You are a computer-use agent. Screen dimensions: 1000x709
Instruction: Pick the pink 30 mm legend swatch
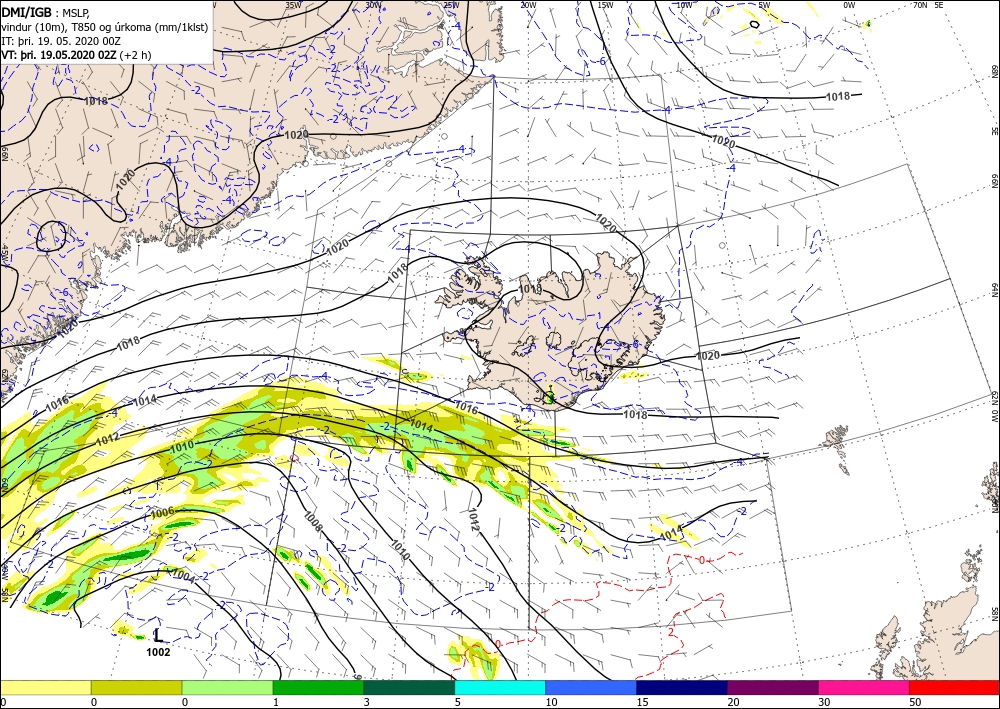coord(864,687)
